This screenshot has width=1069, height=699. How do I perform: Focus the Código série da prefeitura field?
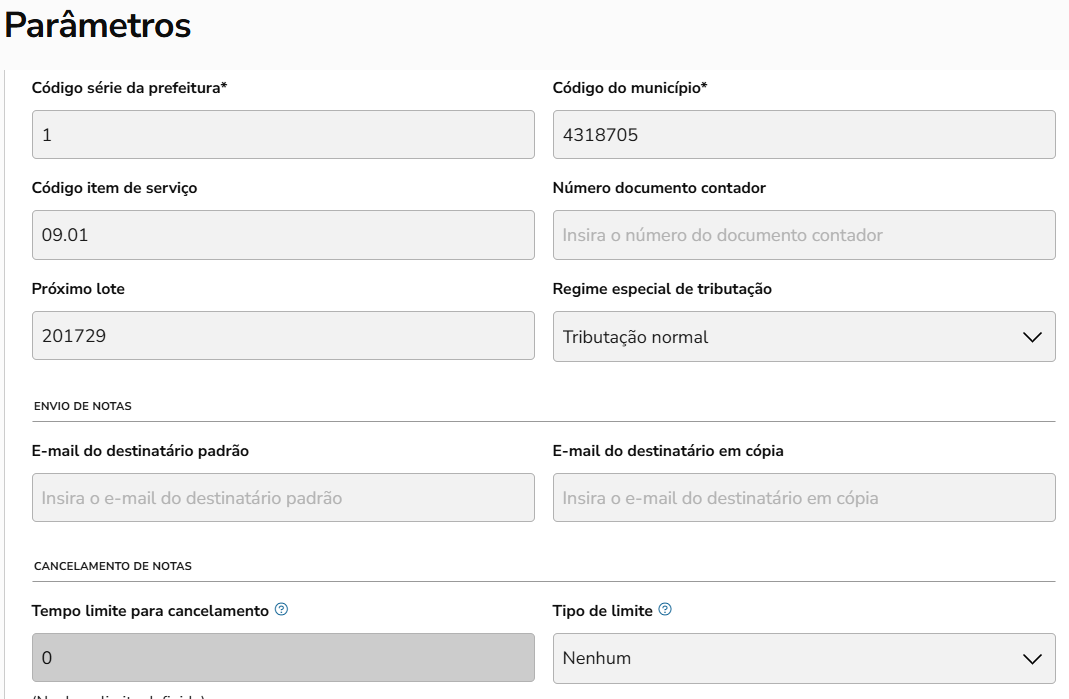[x=283, y=134]
